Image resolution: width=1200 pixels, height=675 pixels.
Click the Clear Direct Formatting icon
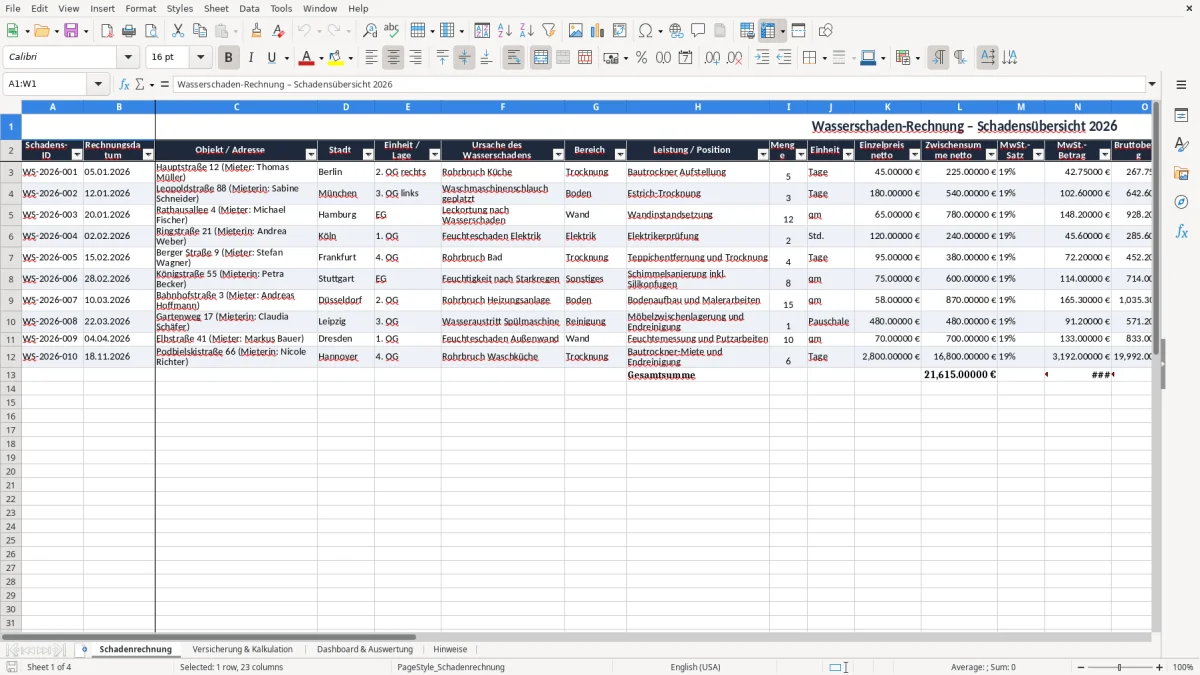[x=279, y=31]
